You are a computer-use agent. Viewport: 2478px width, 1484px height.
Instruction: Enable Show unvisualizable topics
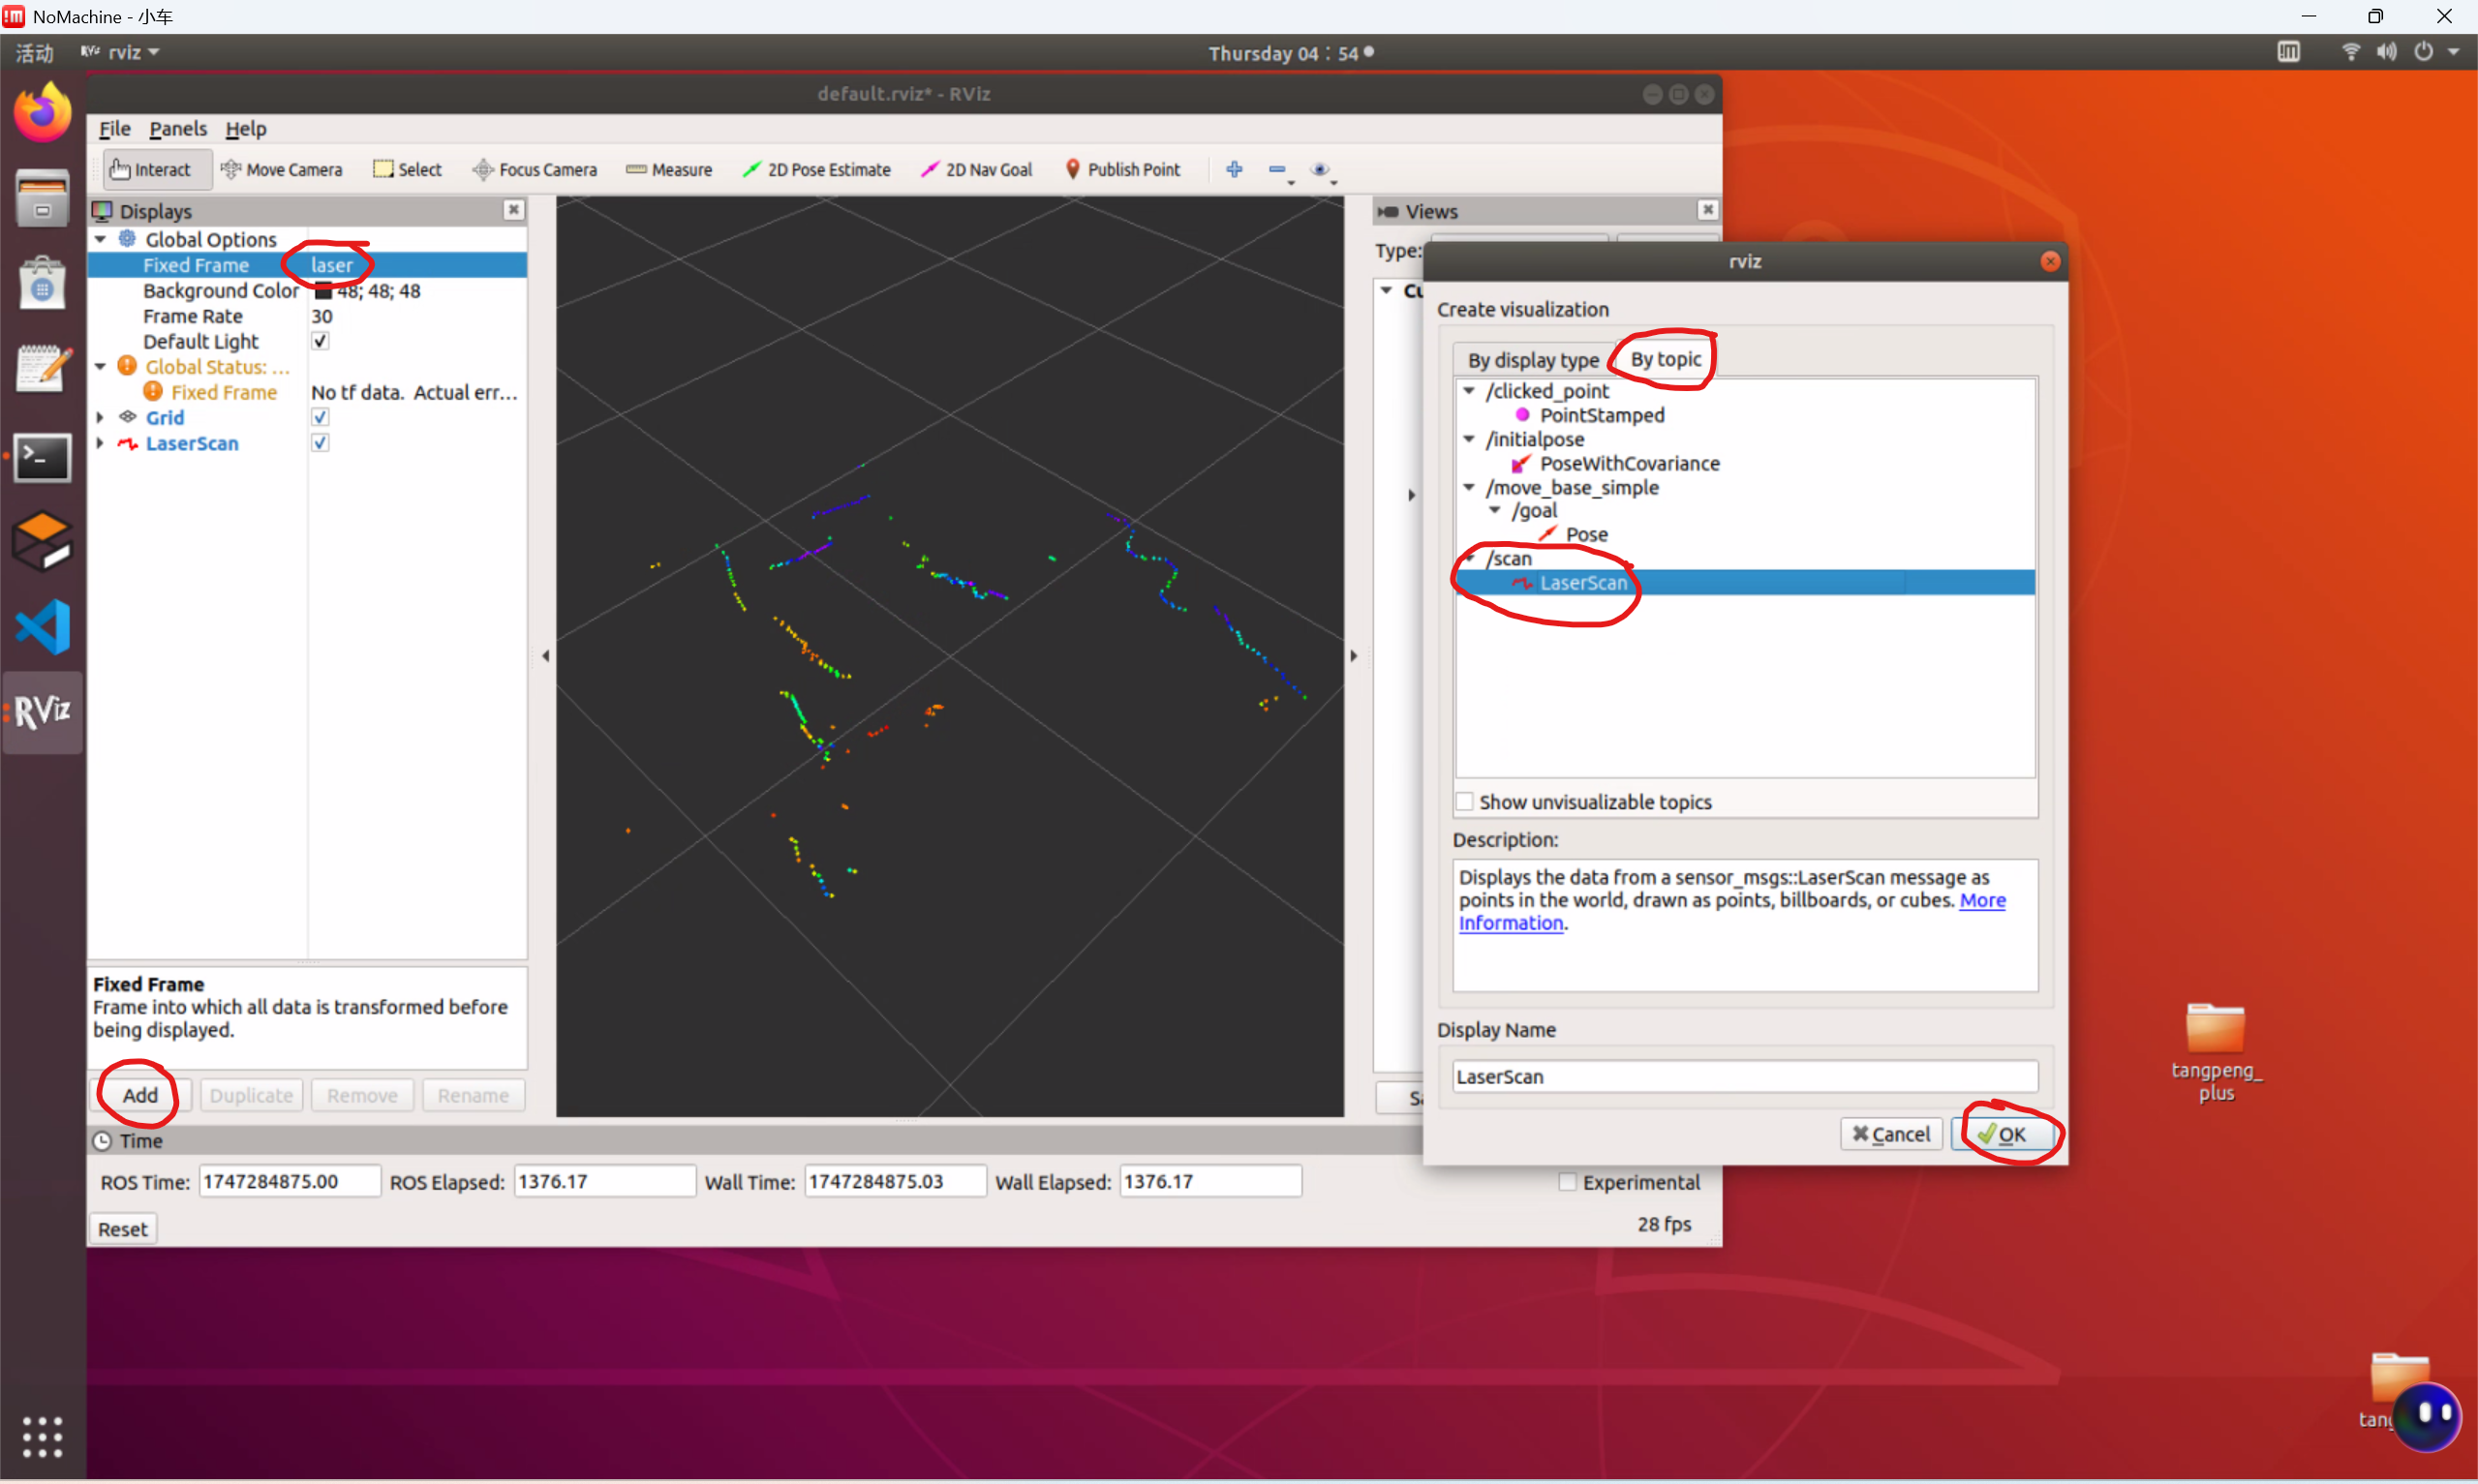1465,802
